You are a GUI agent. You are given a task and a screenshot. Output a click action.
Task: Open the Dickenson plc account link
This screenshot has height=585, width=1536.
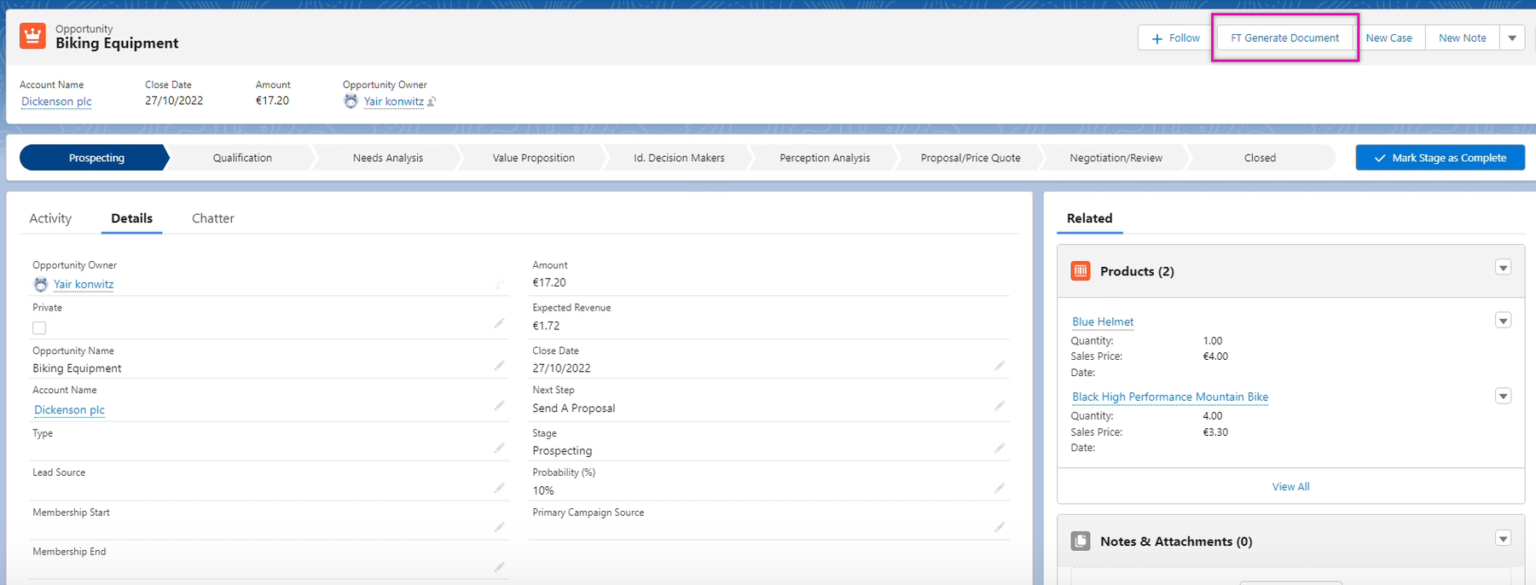pyautogui.click(x=55, y=101)
